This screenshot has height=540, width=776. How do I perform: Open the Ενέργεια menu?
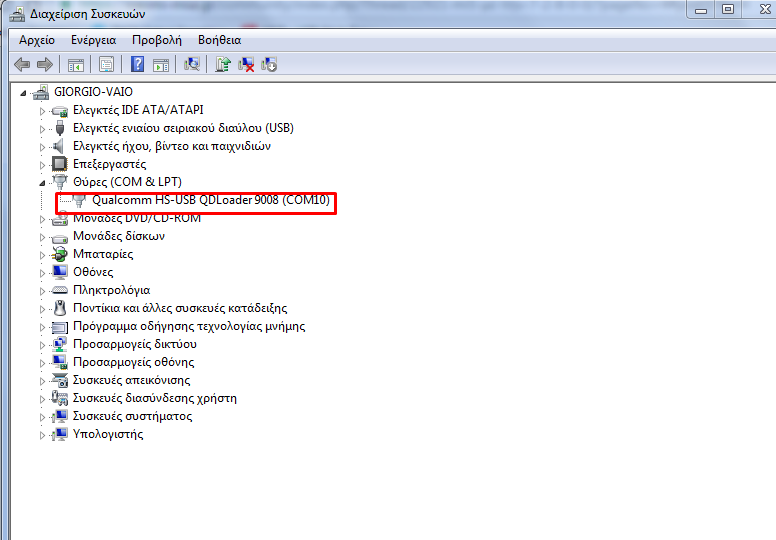[93, 40]
